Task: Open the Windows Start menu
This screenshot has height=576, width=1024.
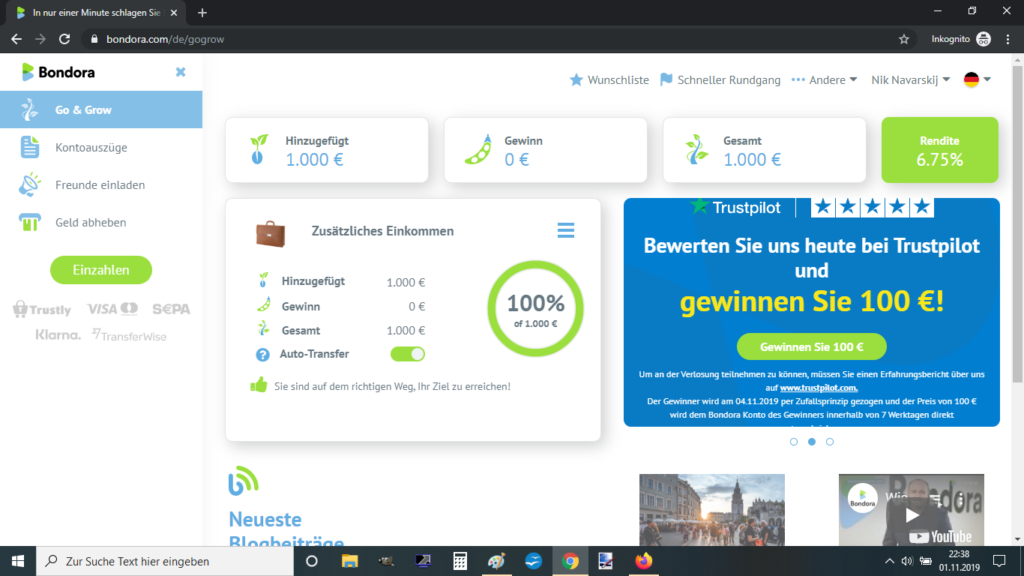Action: pos(18,561)
